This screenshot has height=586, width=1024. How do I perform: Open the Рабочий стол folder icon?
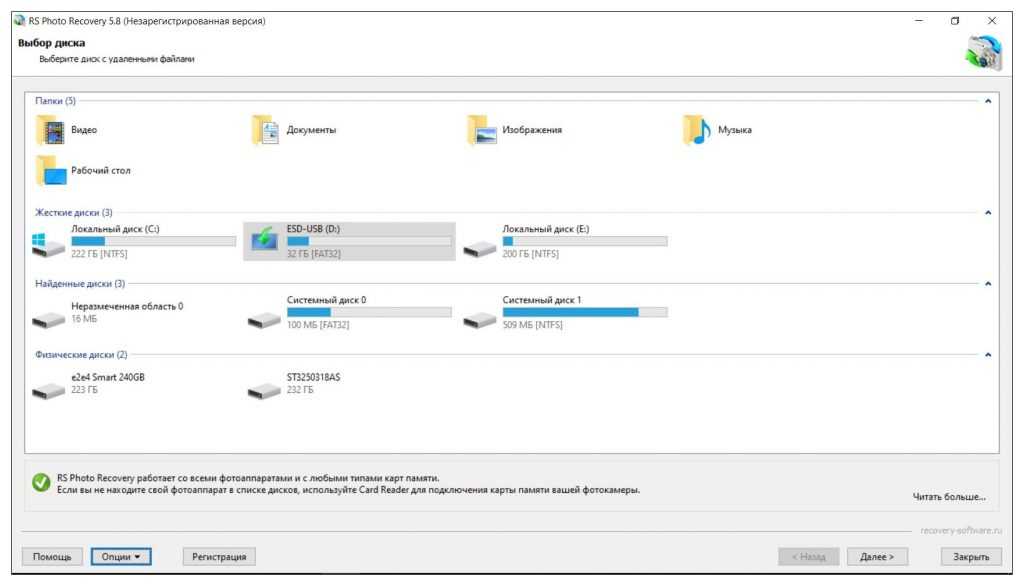click(50, 171)
